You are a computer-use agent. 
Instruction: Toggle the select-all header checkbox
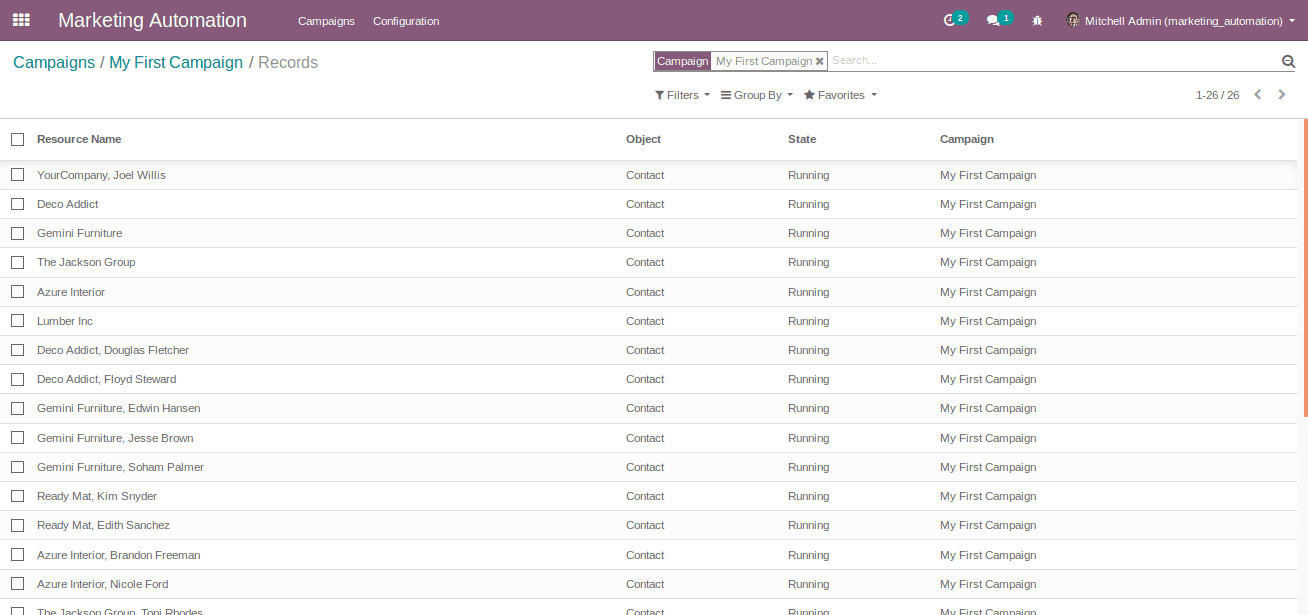pyautogui.click(x=18, y=139)
